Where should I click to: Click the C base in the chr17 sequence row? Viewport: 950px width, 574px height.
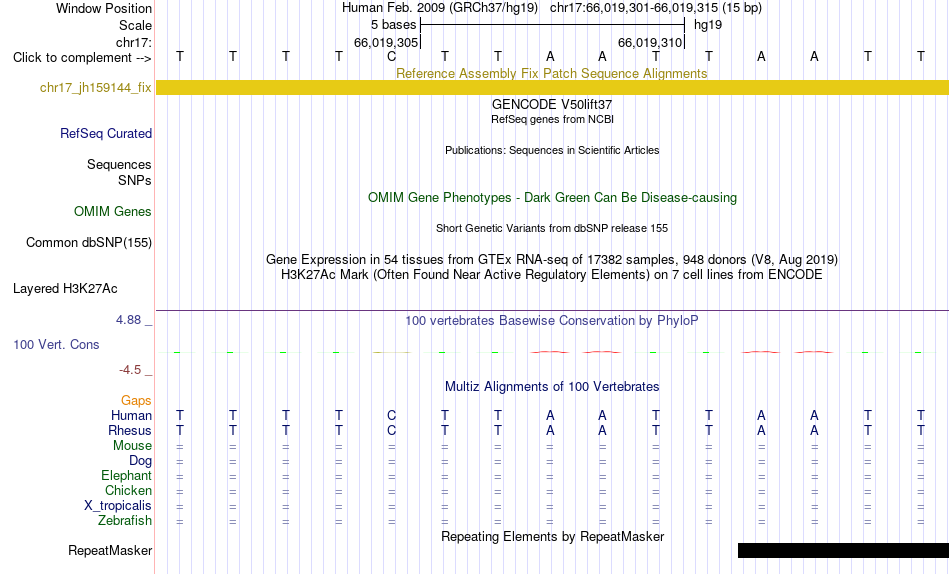[391, 56]
